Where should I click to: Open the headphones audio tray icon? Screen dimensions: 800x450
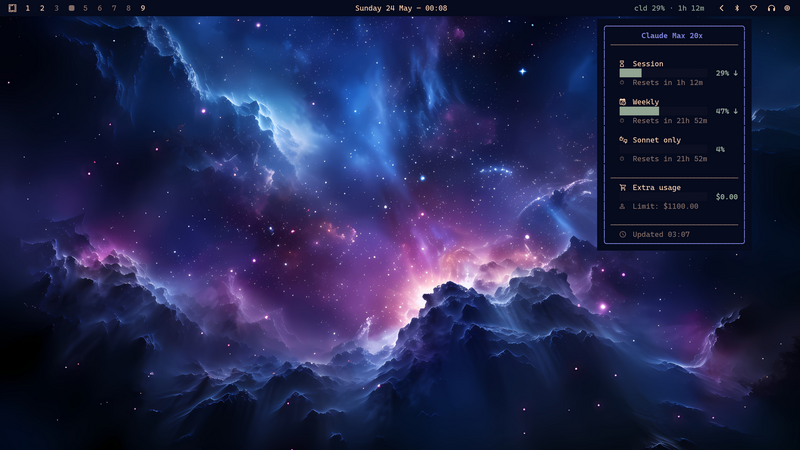(x=771, y=8)
